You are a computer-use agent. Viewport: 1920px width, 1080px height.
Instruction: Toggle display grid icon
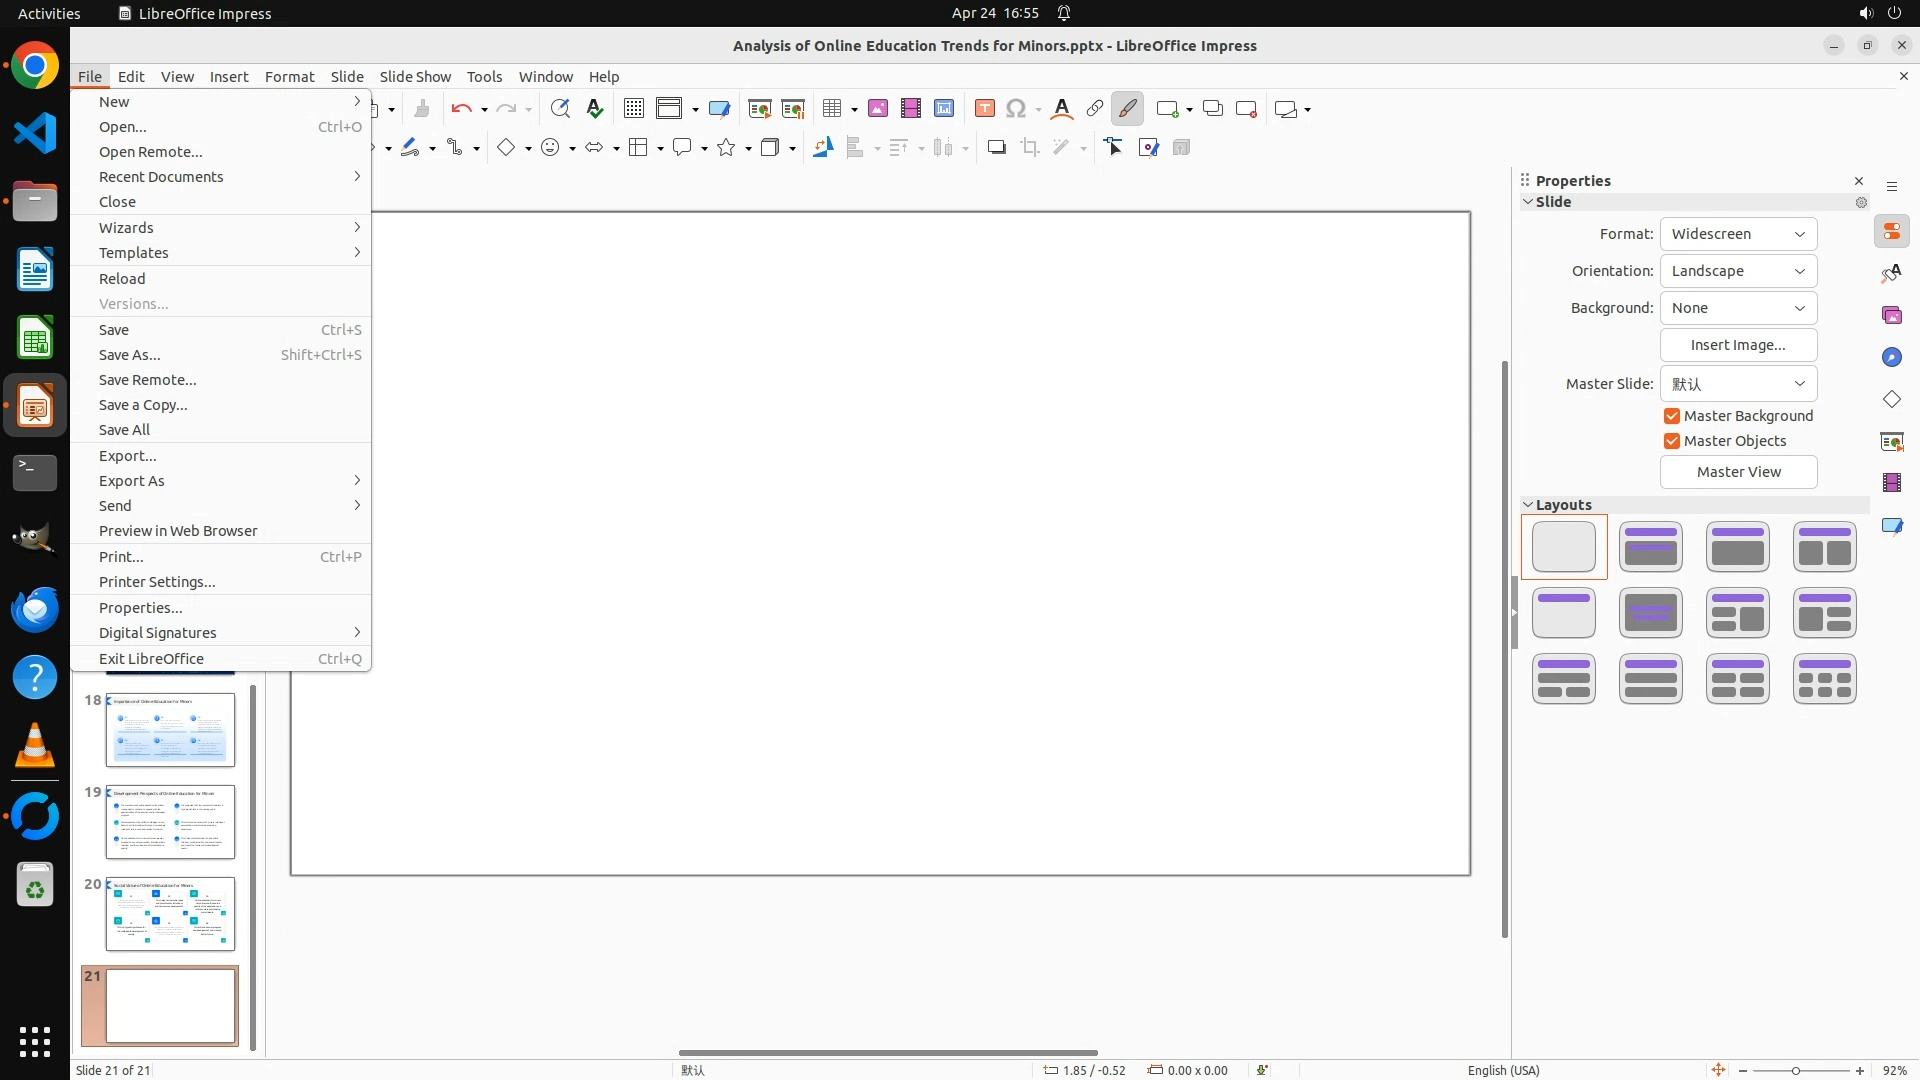(x=634, y=109)
